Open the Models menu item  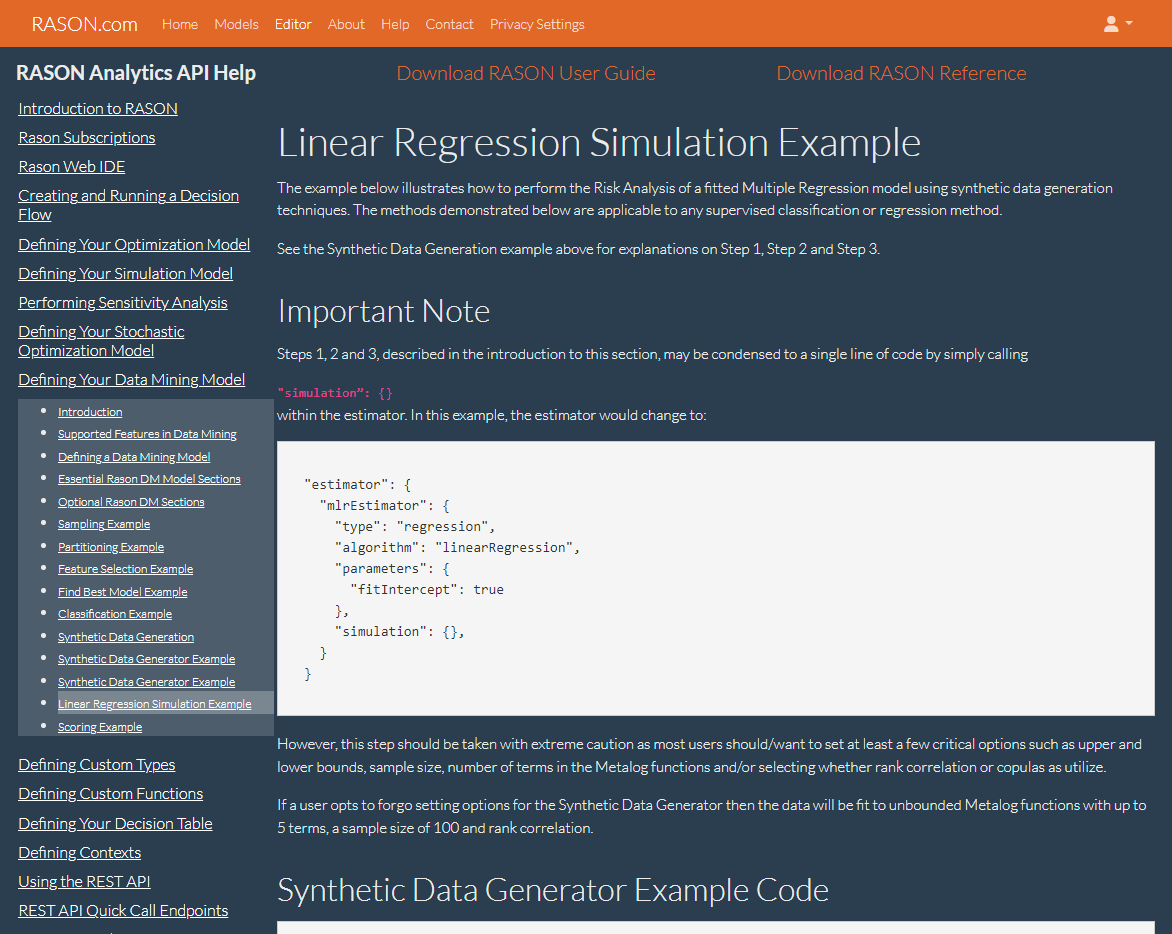pos(236,24)
